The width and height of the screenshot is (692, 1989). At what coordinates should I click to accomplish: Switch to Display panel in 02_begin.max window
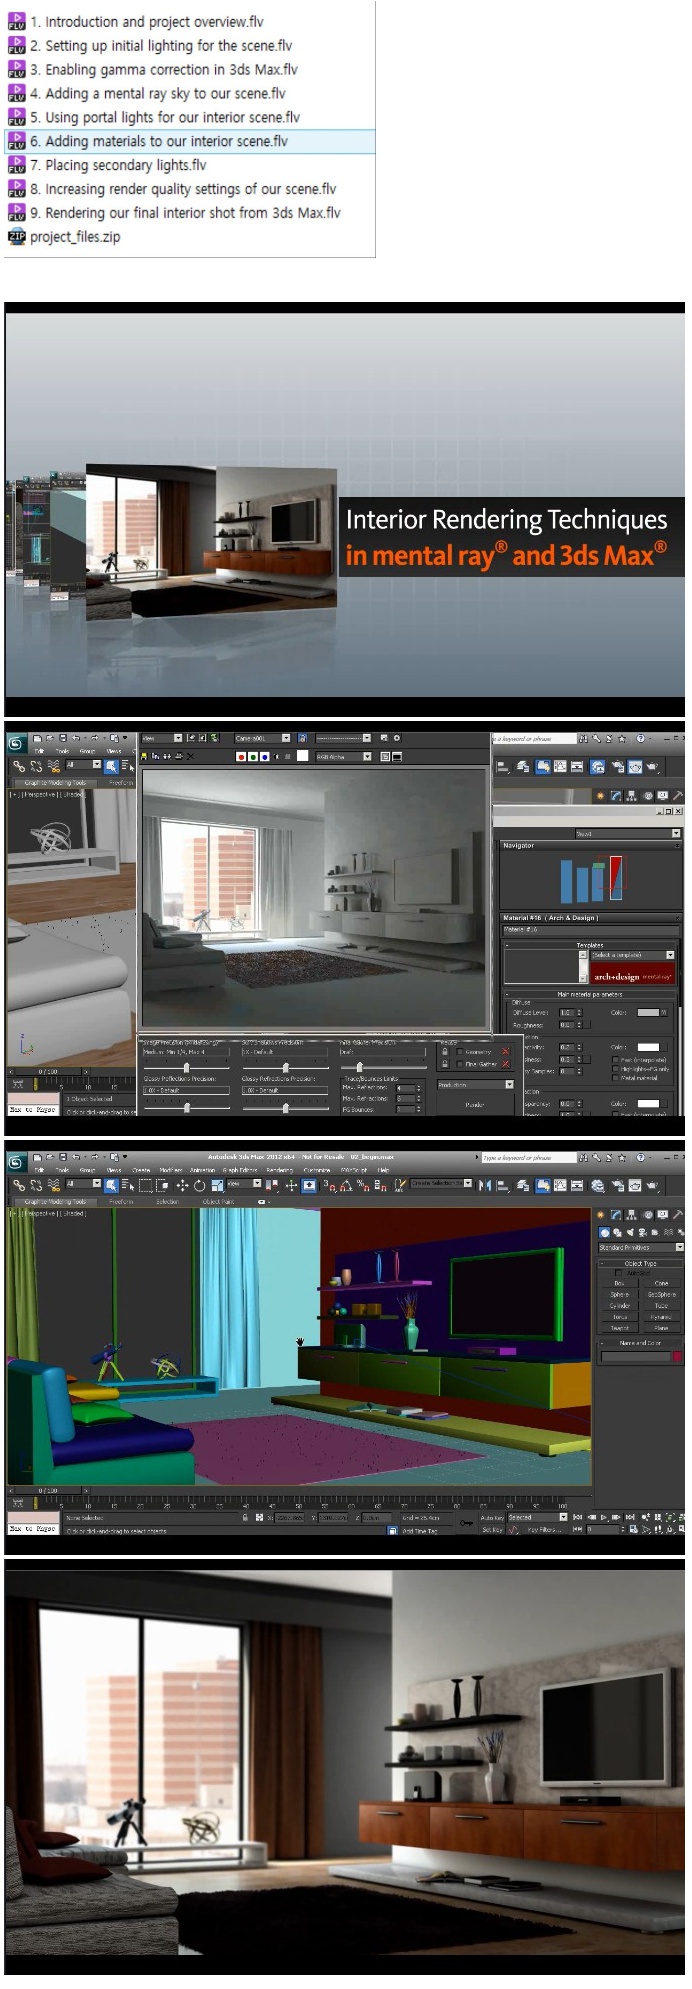[x=663, y=1214]
